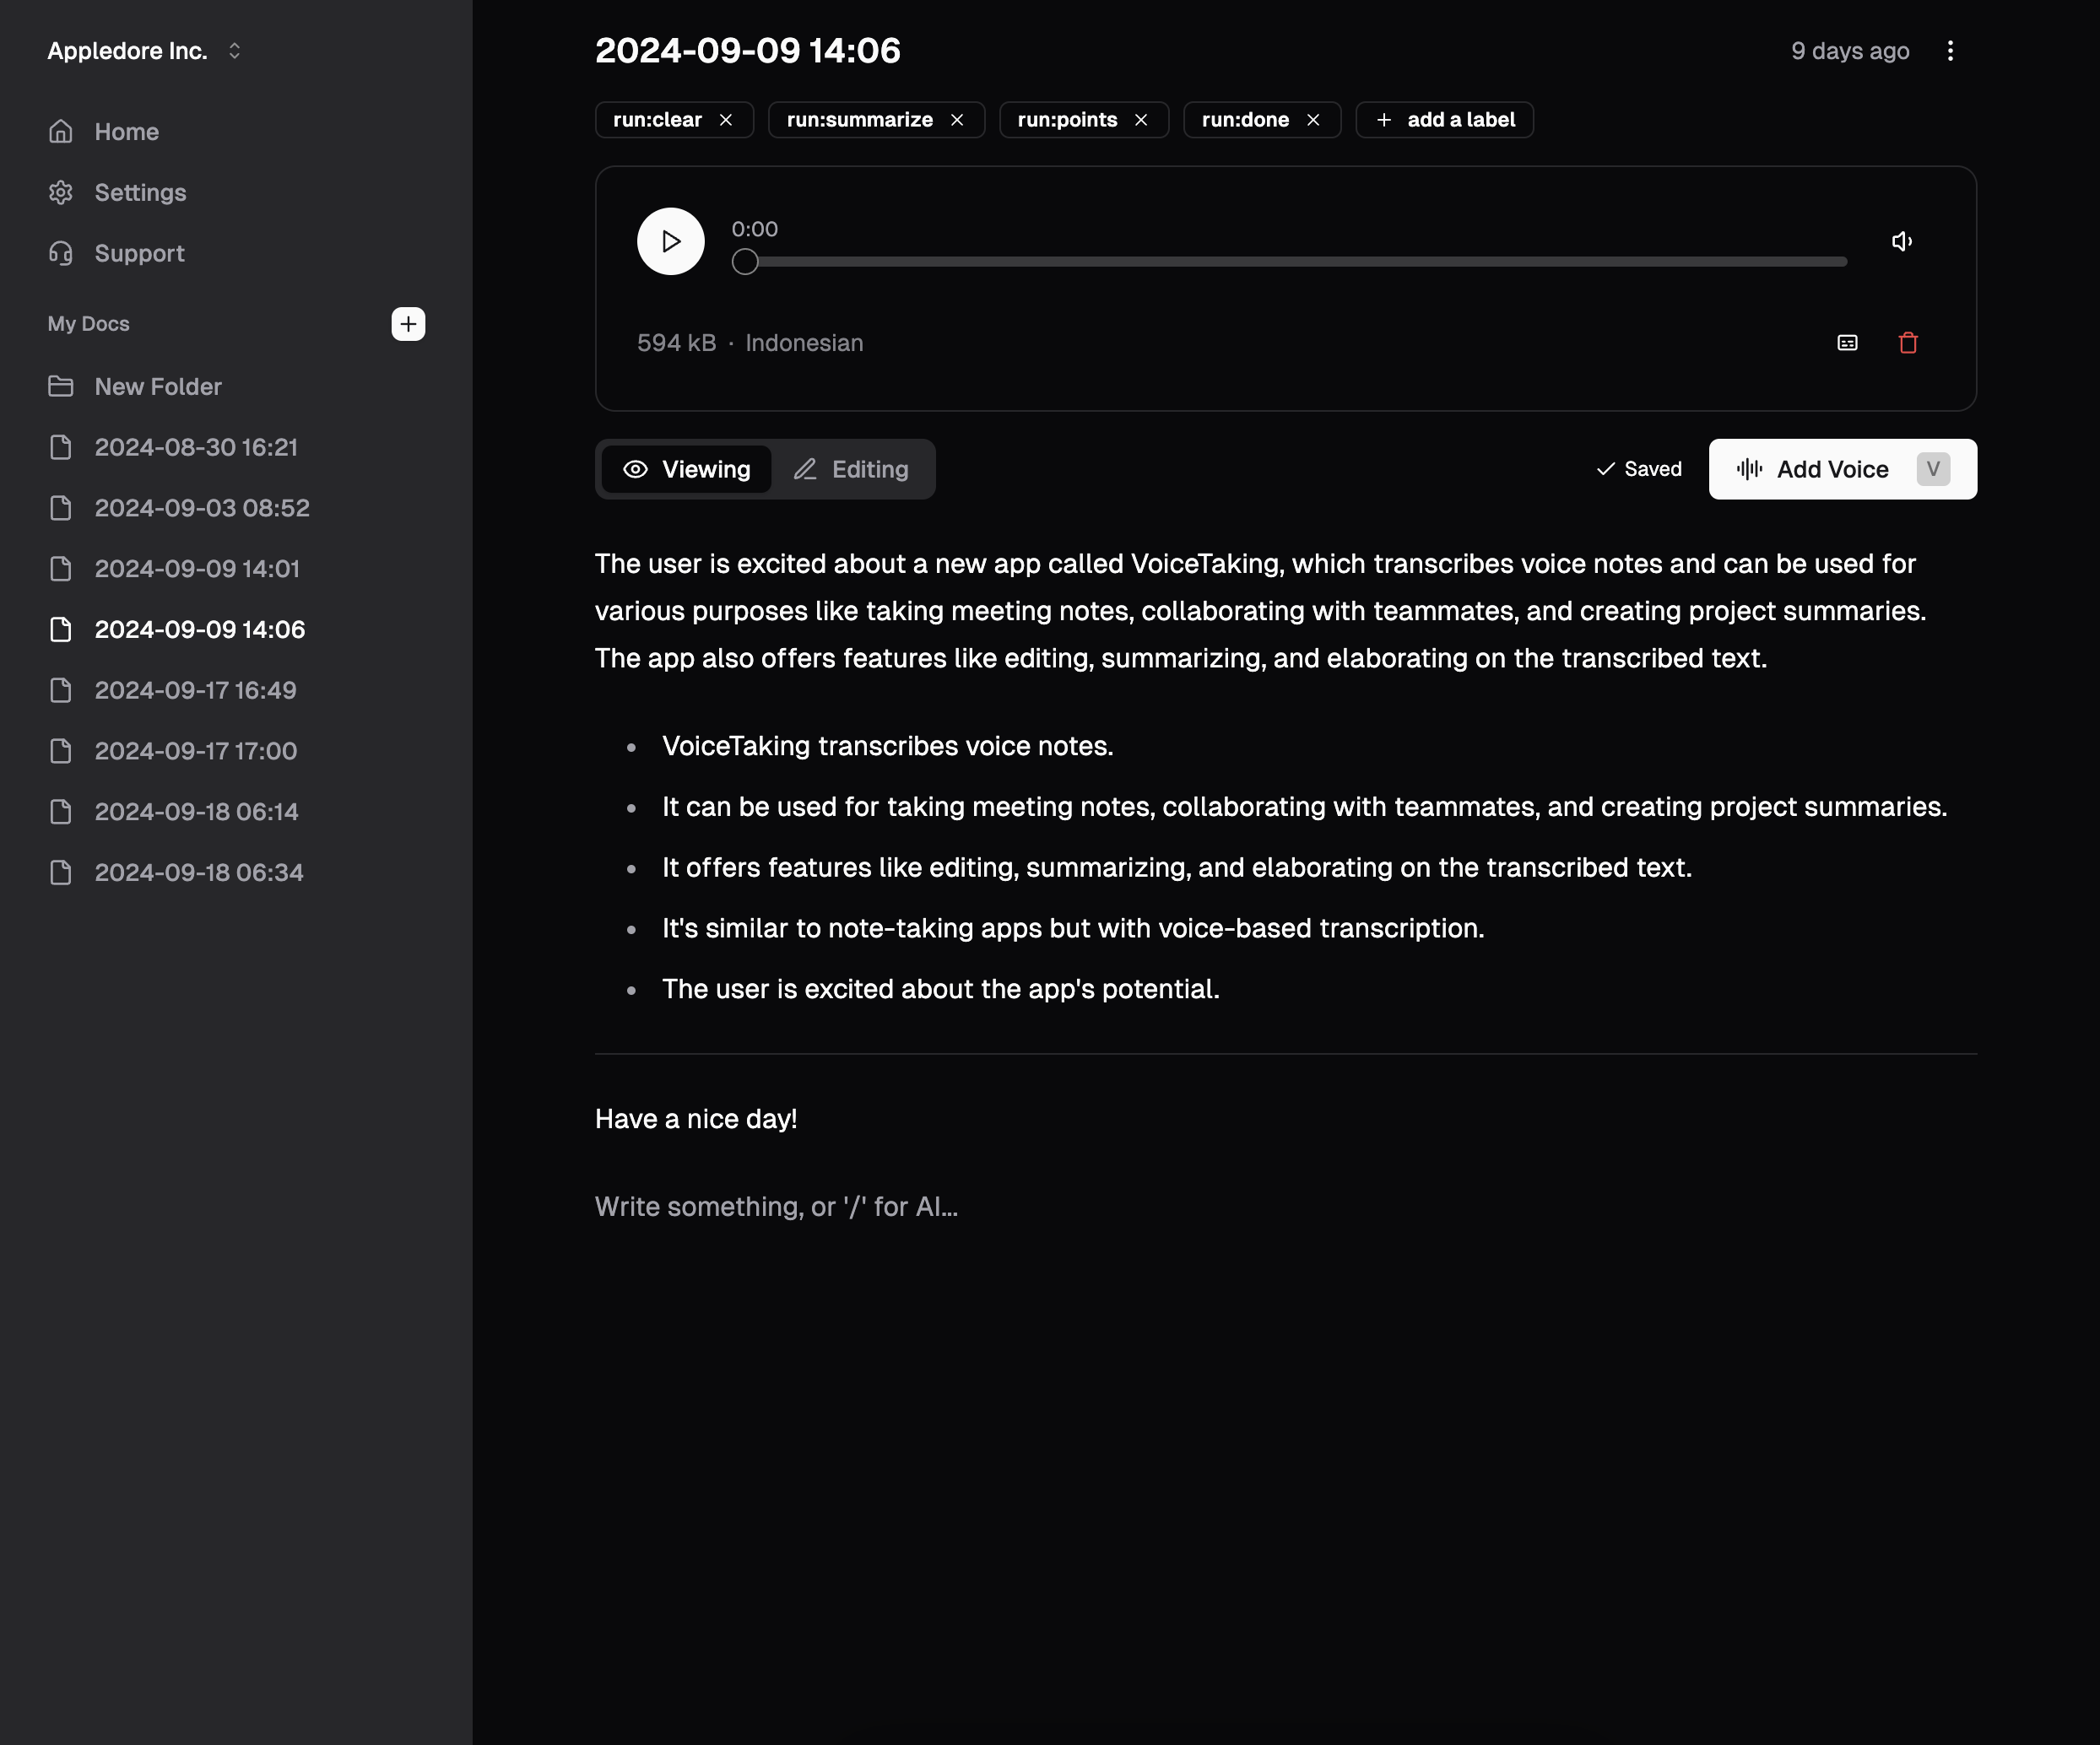Open the New Folder item
Screen dimensions: 2100x1745
pos(158,387)
